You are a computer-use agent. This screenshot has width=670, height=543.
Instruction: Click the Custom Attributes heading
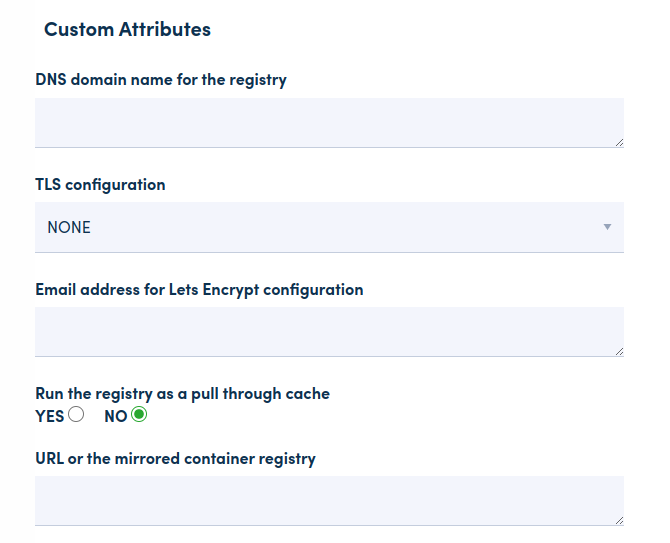click(x=127, y=29)
